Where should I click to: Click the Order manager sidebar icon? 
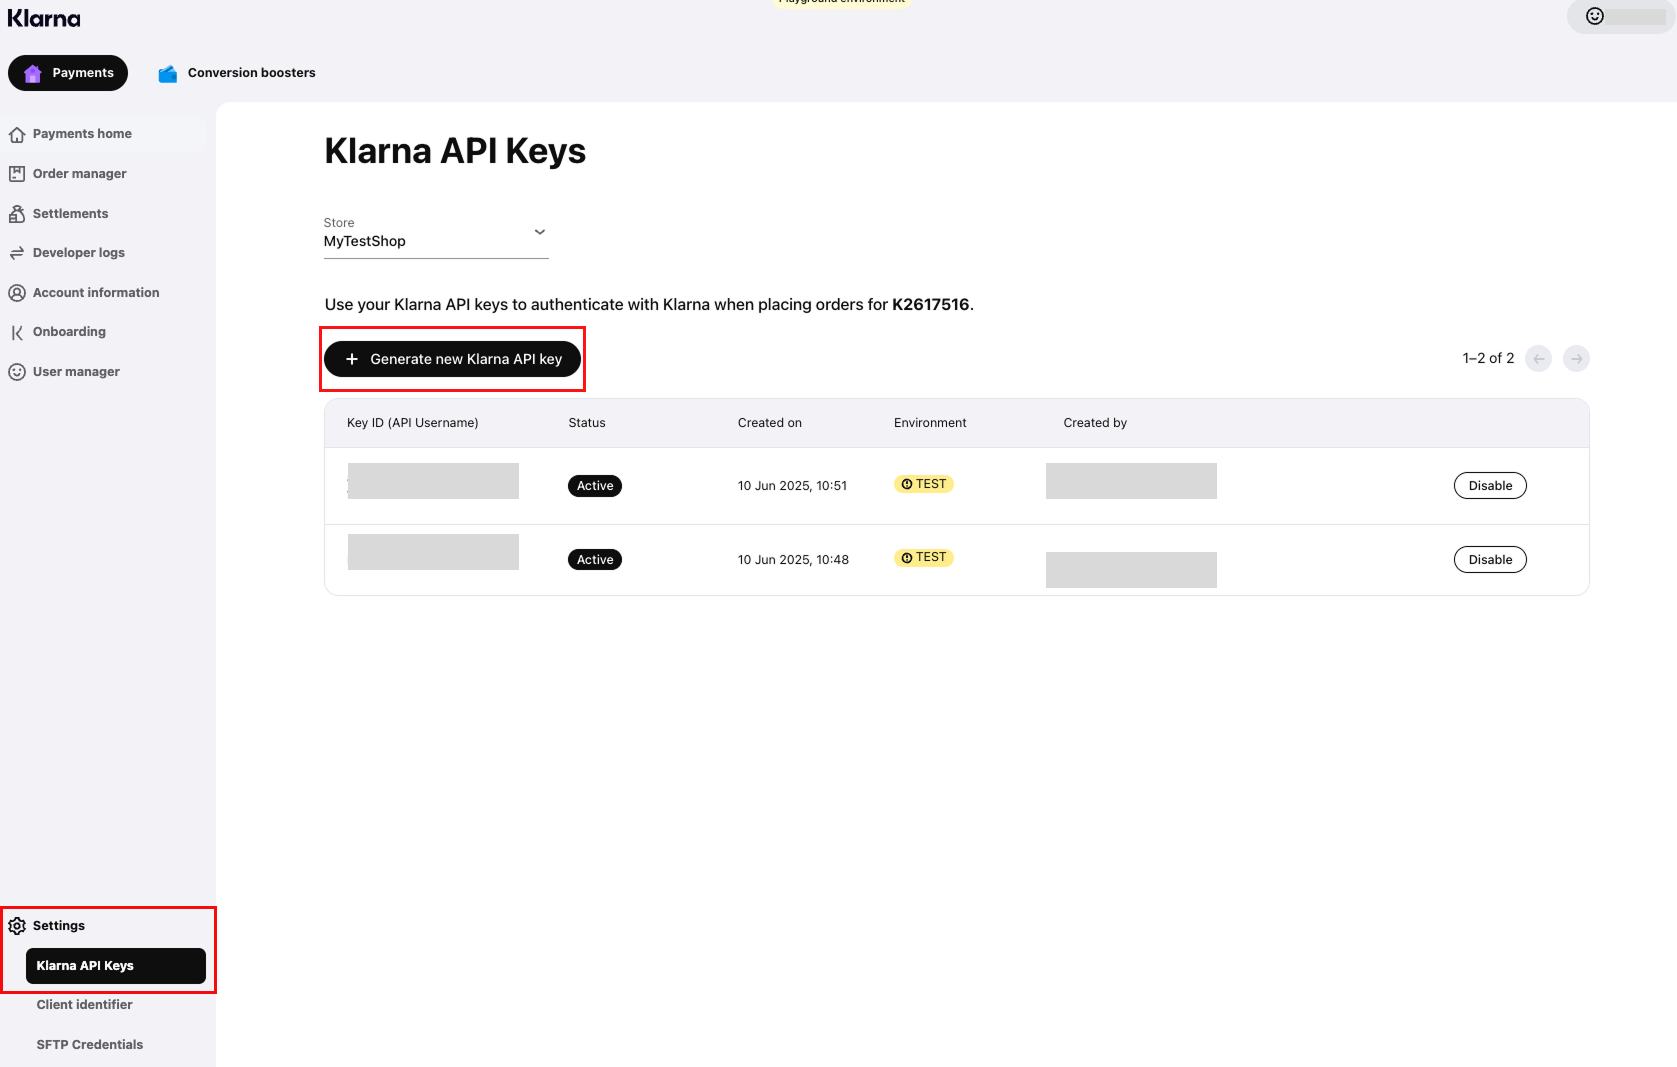(x=17, y=174)
